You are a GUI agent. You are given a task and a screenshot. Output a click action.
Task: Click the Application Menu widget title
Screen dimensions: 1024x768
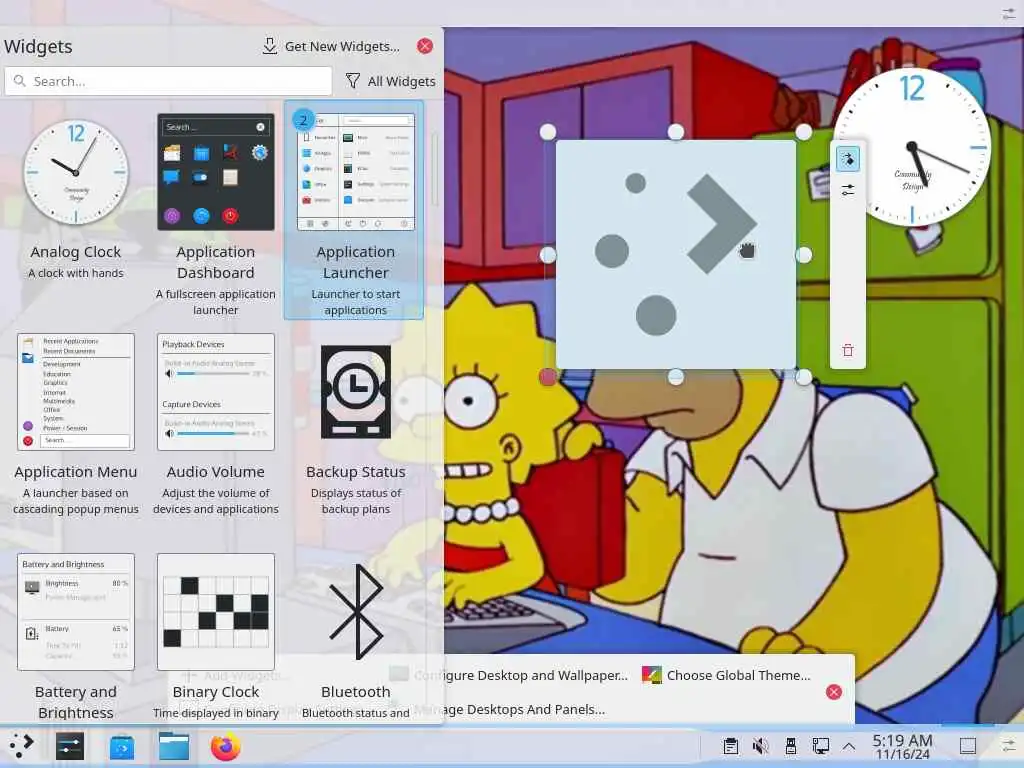pyautogui.click(x=76, y=472)
